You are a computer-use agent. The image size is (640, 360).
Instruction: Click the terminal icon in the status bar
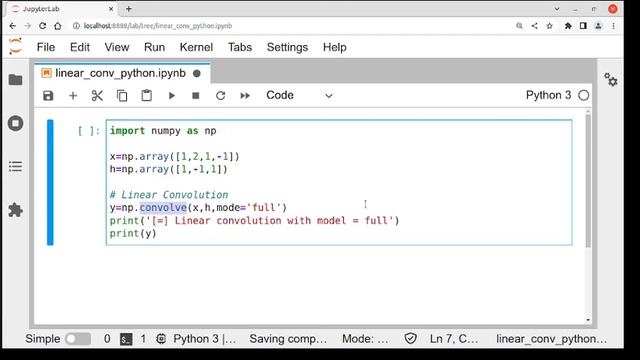pyautogui.click(x=126, y=339)
